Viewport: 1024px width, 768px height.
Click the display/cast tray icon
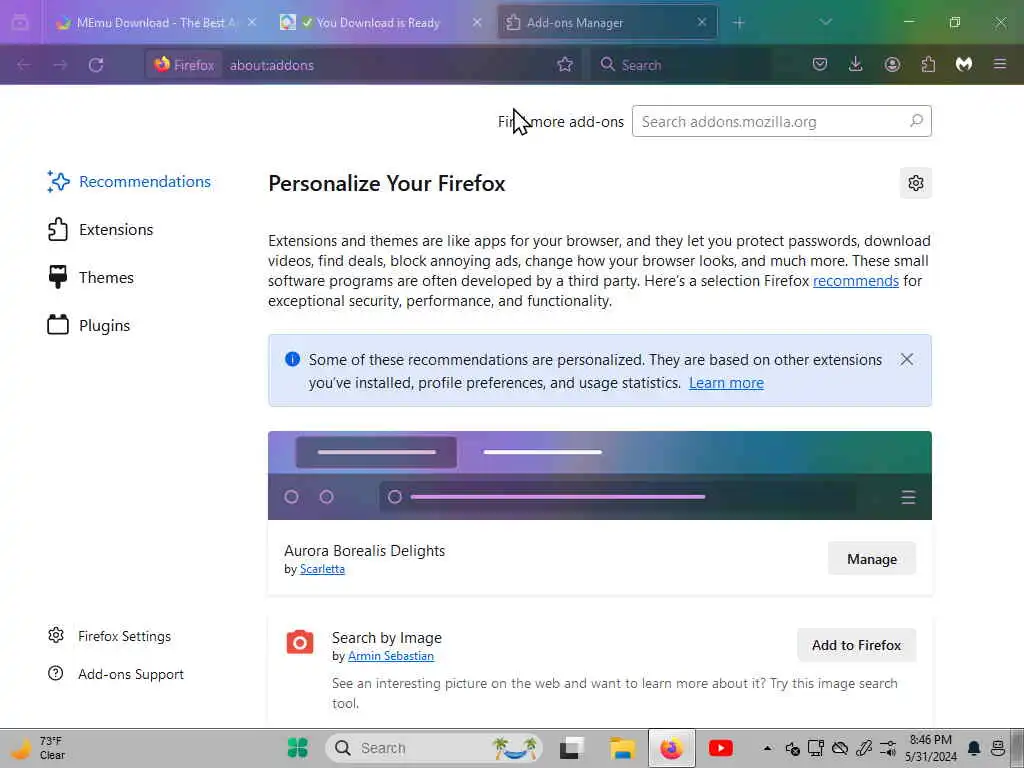[x=816, y=748]
